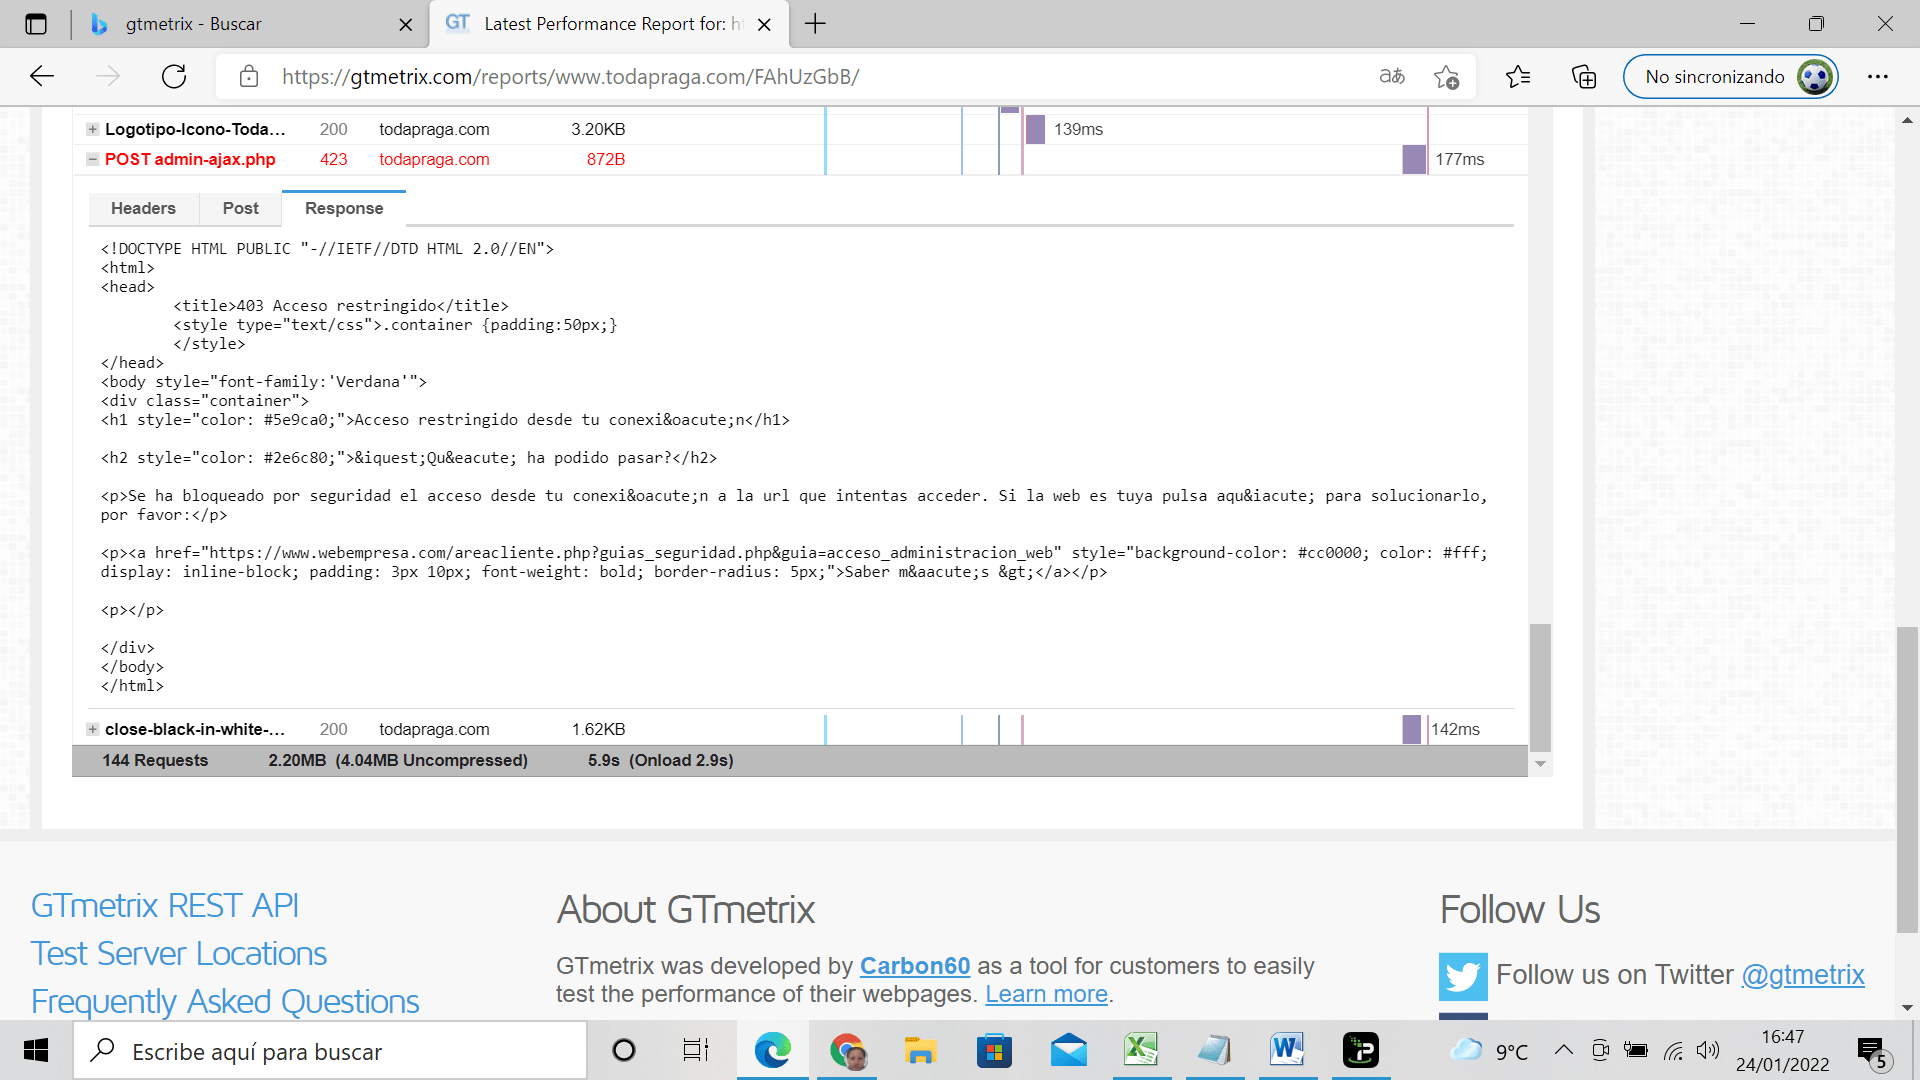Click the 144 Requests summary text
Screen dimensions: 1920x1080
point(155,760)
